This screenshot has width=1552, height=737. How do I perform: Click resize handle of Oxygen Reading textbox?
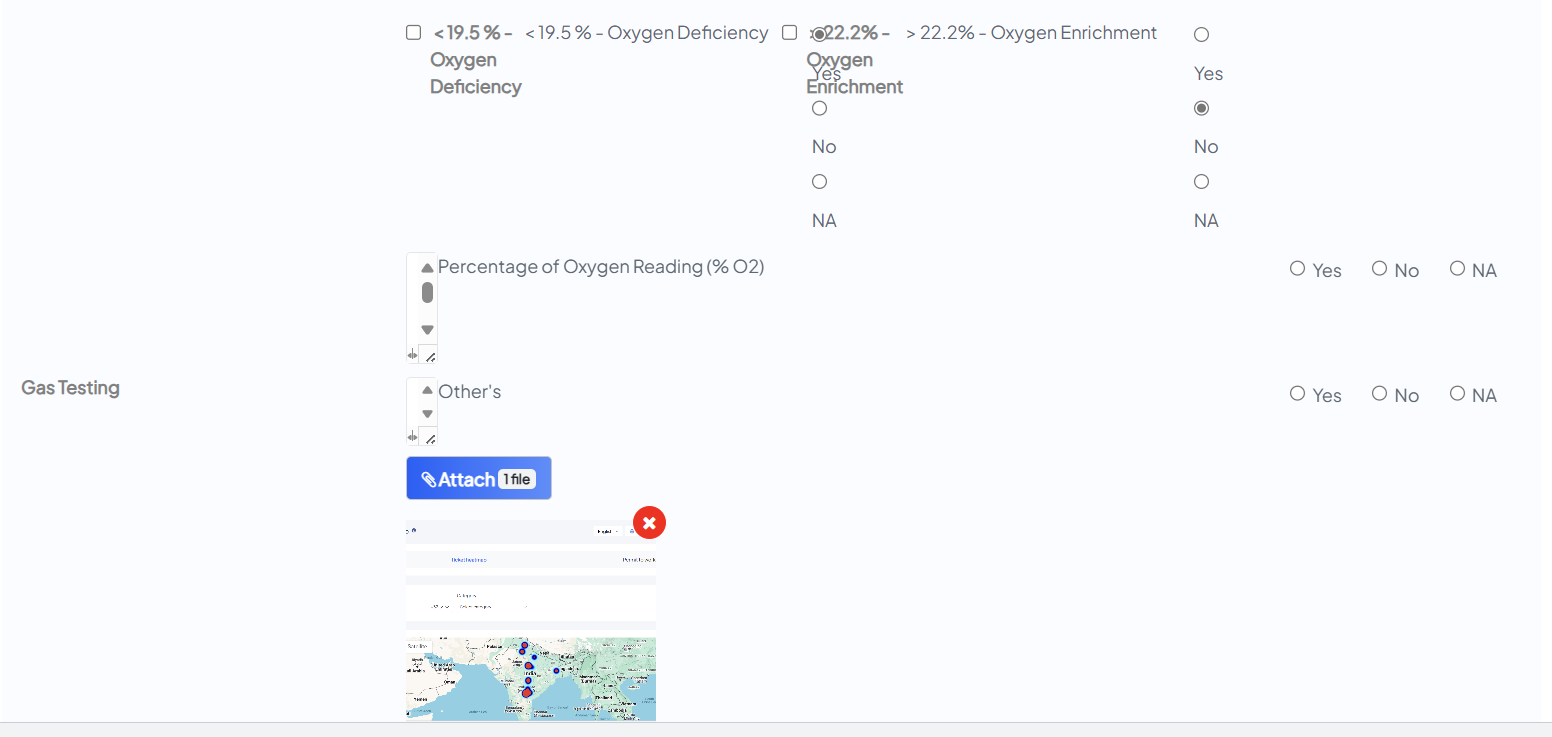click(429, 356)
